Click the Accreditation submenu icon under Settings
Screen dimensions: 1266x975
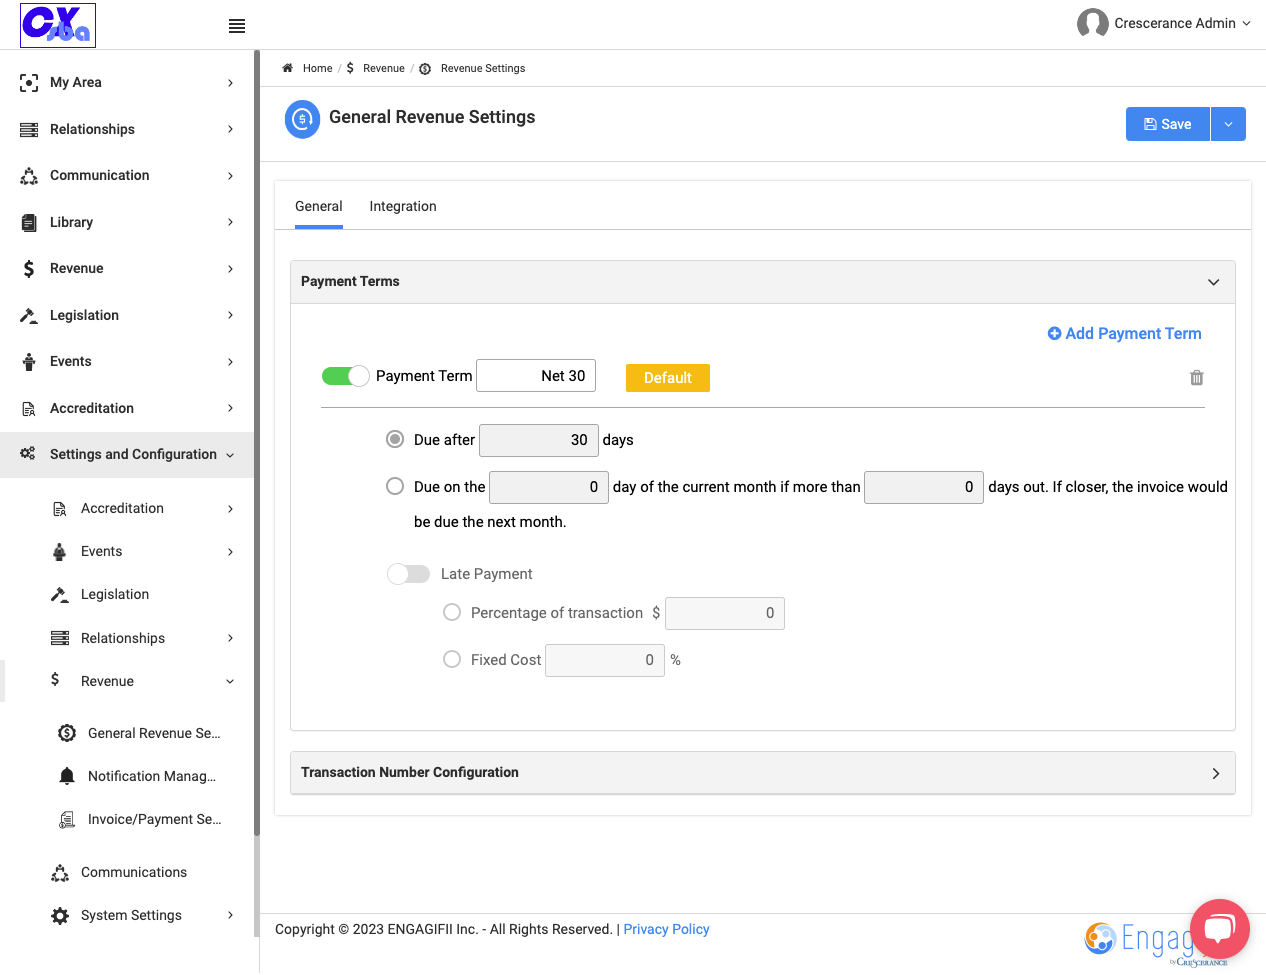(60, 509)
